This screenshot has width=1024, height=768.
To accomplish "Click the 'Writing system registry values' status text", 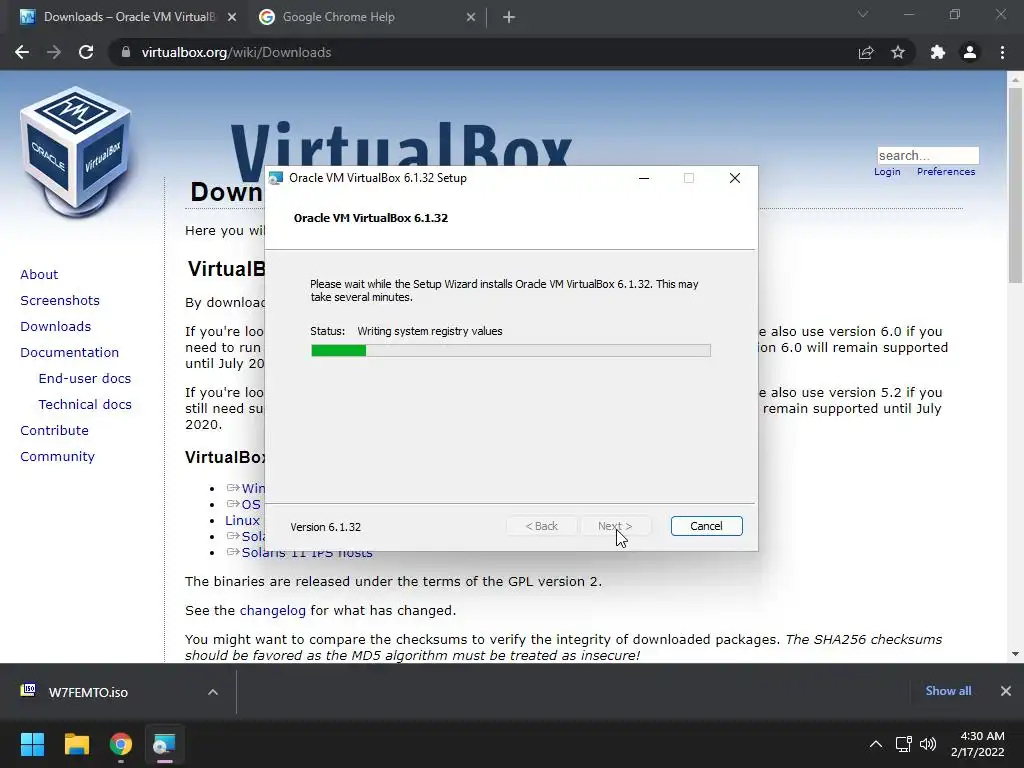I will (430, 331).
